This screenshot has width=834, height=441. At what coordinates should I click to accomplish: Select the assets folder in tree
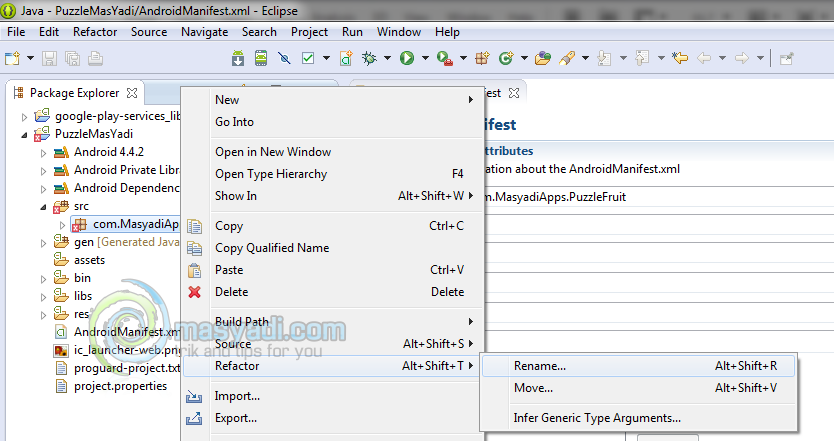pyautogui.click(x=89, y=260)
